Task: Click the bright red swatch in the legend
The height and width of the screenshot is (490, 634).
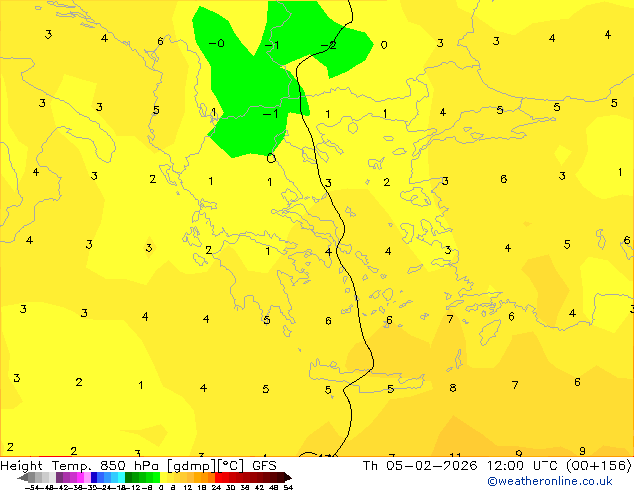Action: [x=218, y=477]
